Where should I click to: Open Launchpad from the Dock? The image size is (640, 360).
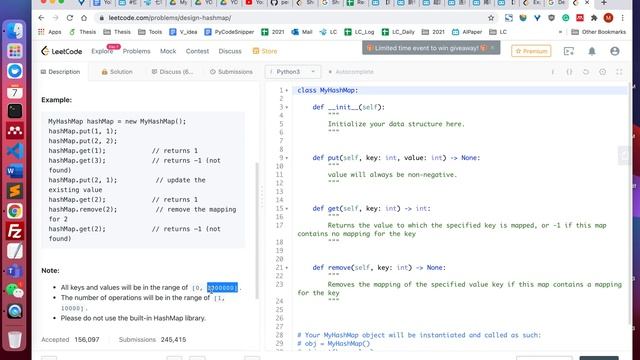(x=15, y=51)
